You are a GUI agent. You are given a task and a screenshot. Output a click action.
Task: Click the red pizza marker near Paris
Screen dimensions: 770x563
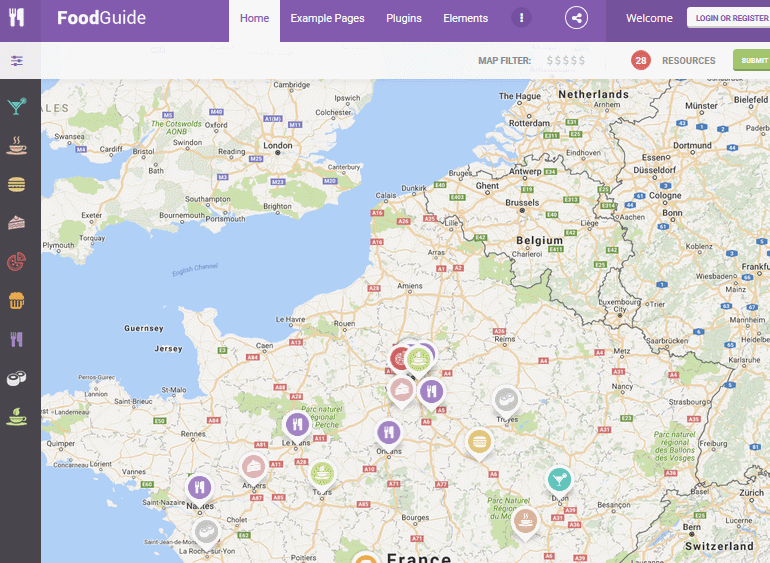coord(398,359)
